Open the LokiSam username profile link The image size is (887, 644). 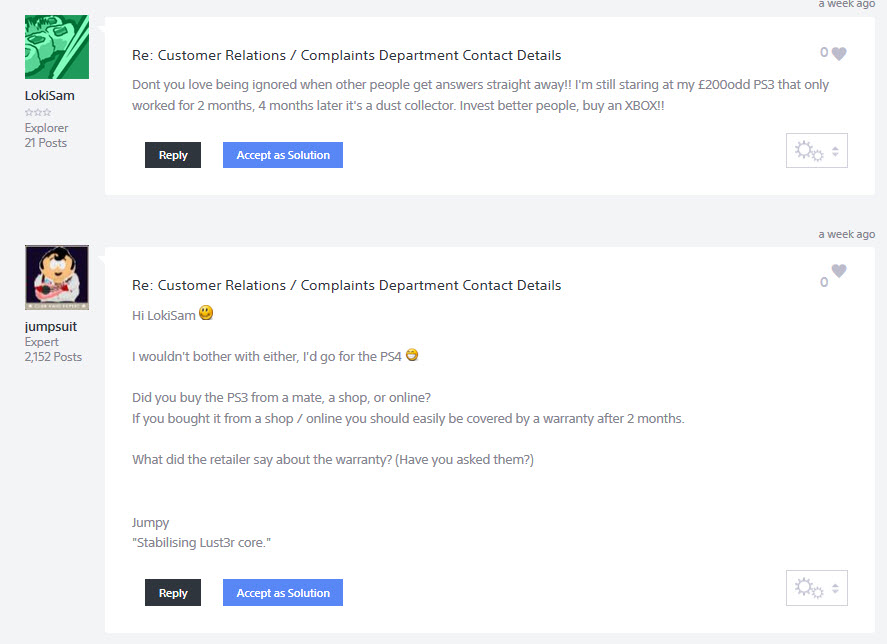click(x=49, y=96)
